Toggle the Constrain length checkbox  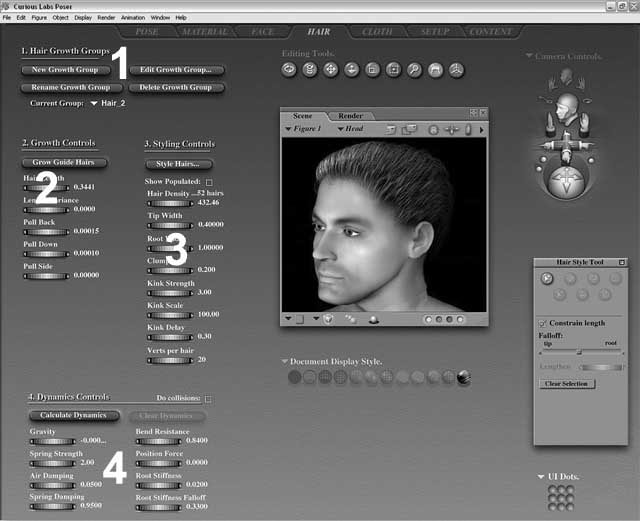pos(543,324)
